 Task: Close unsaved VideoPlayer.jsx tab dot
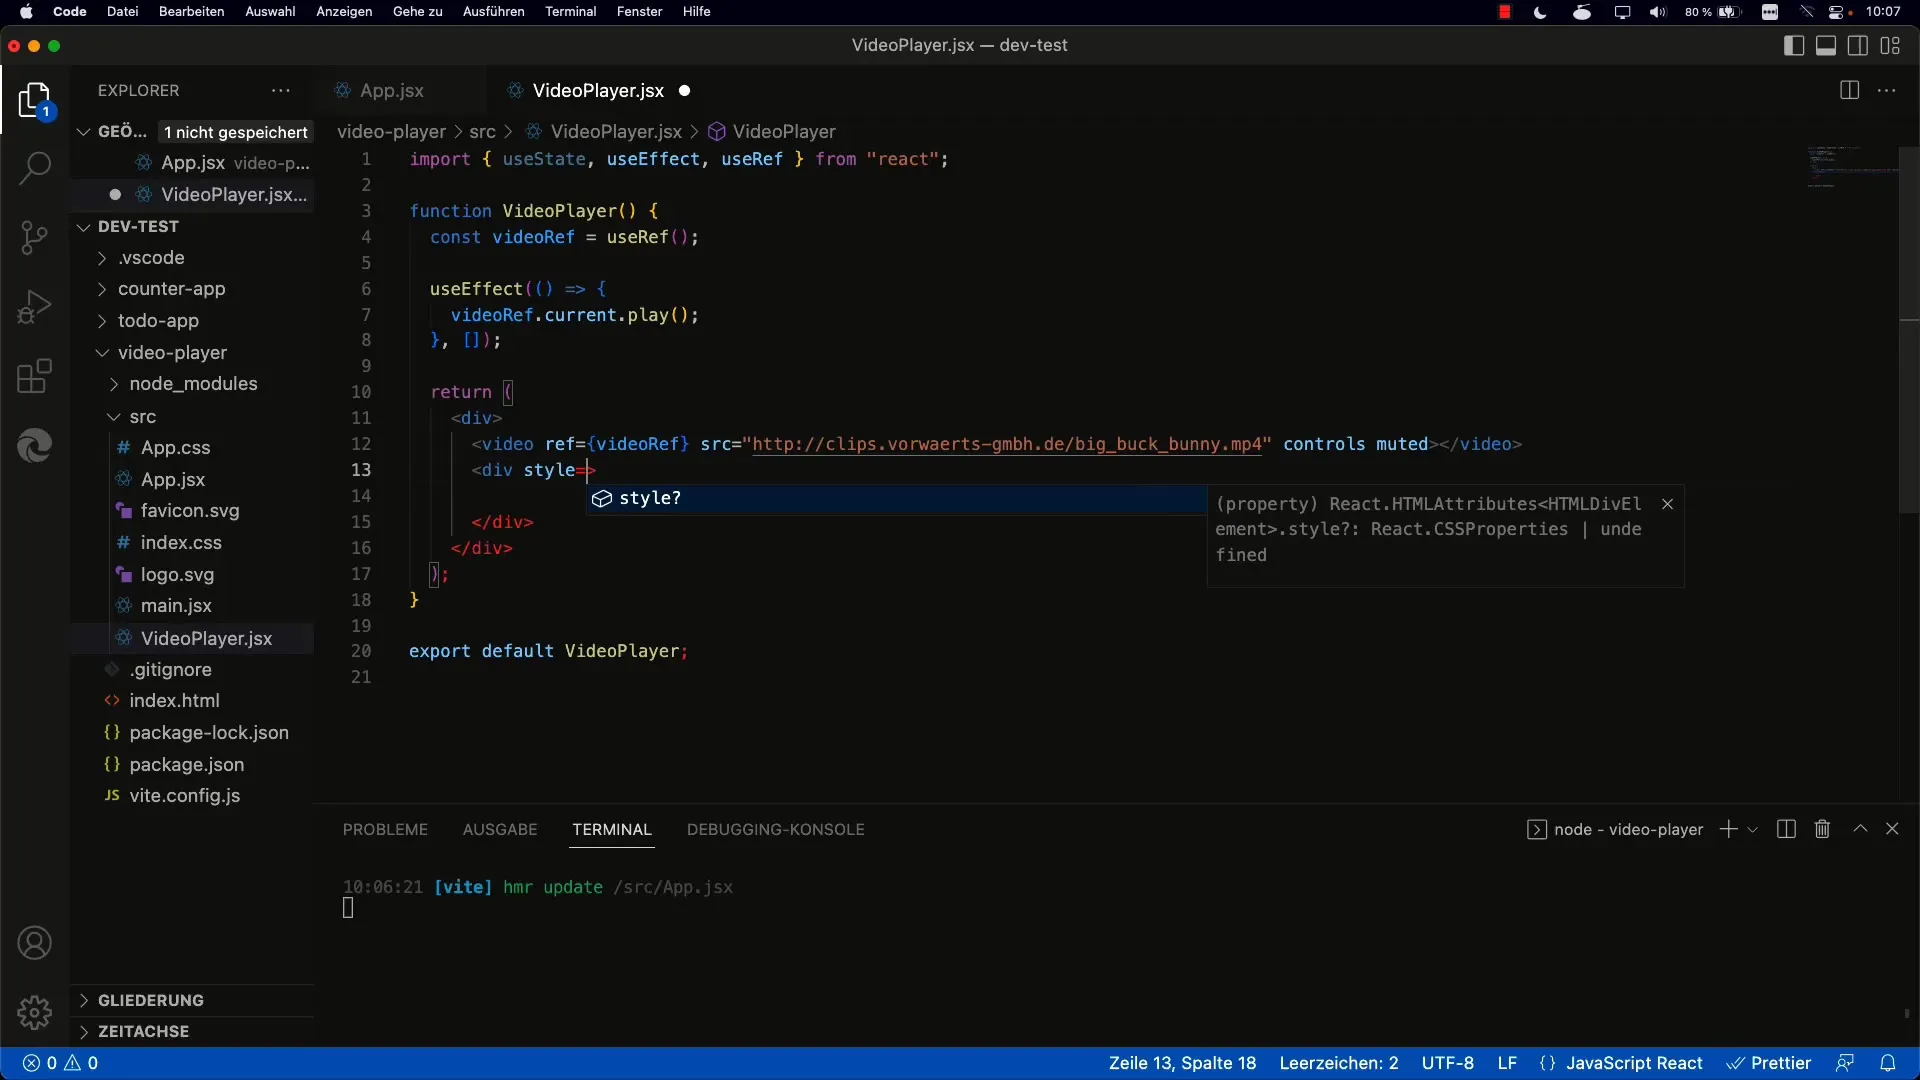click(x=685, y=90)
